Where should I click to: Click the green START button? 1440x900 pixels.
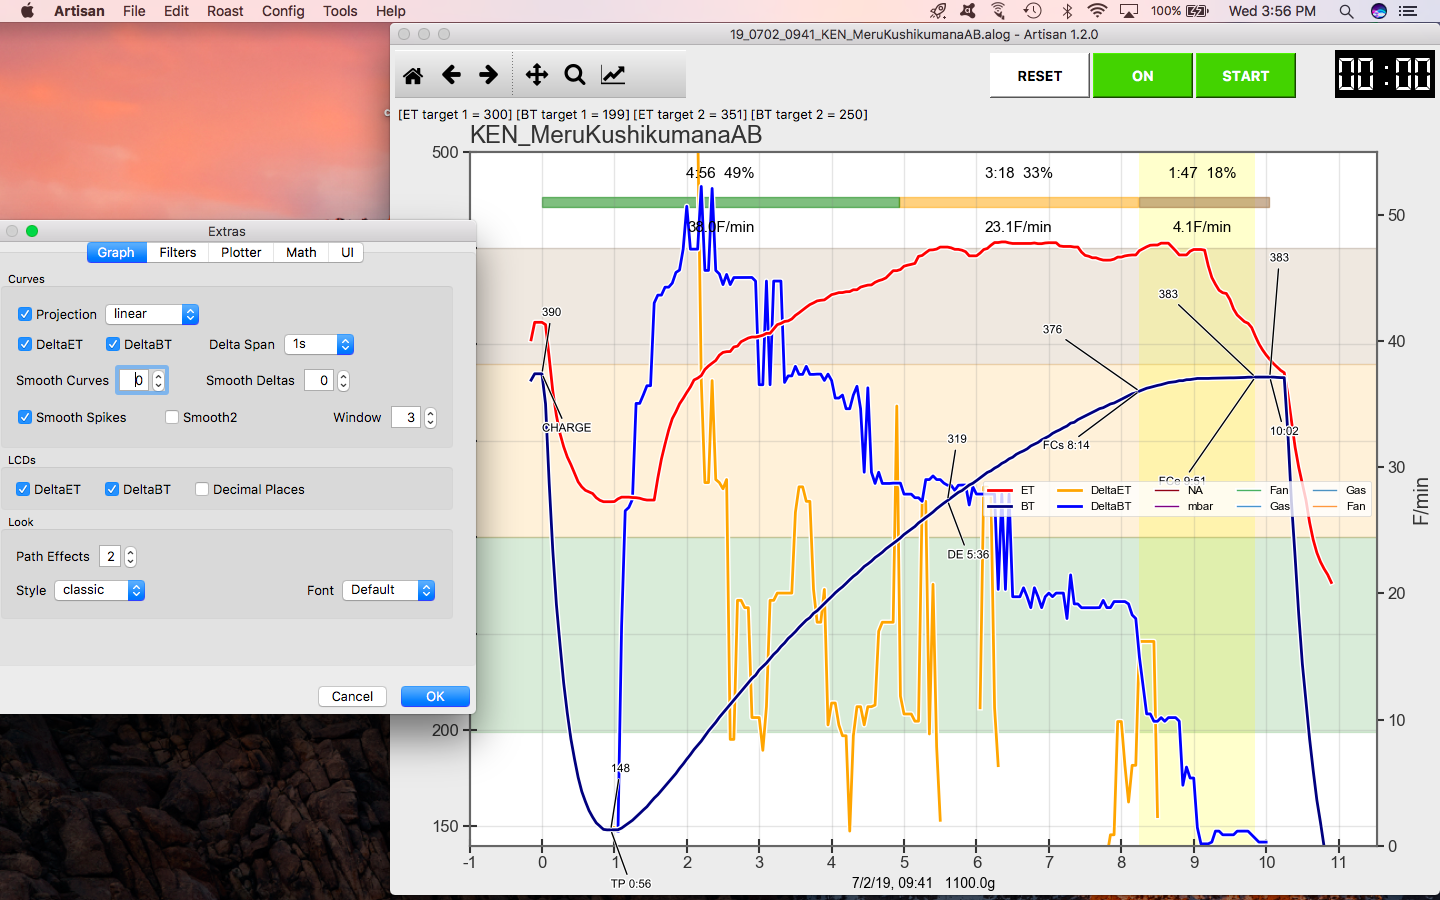tap(1246, 76)
